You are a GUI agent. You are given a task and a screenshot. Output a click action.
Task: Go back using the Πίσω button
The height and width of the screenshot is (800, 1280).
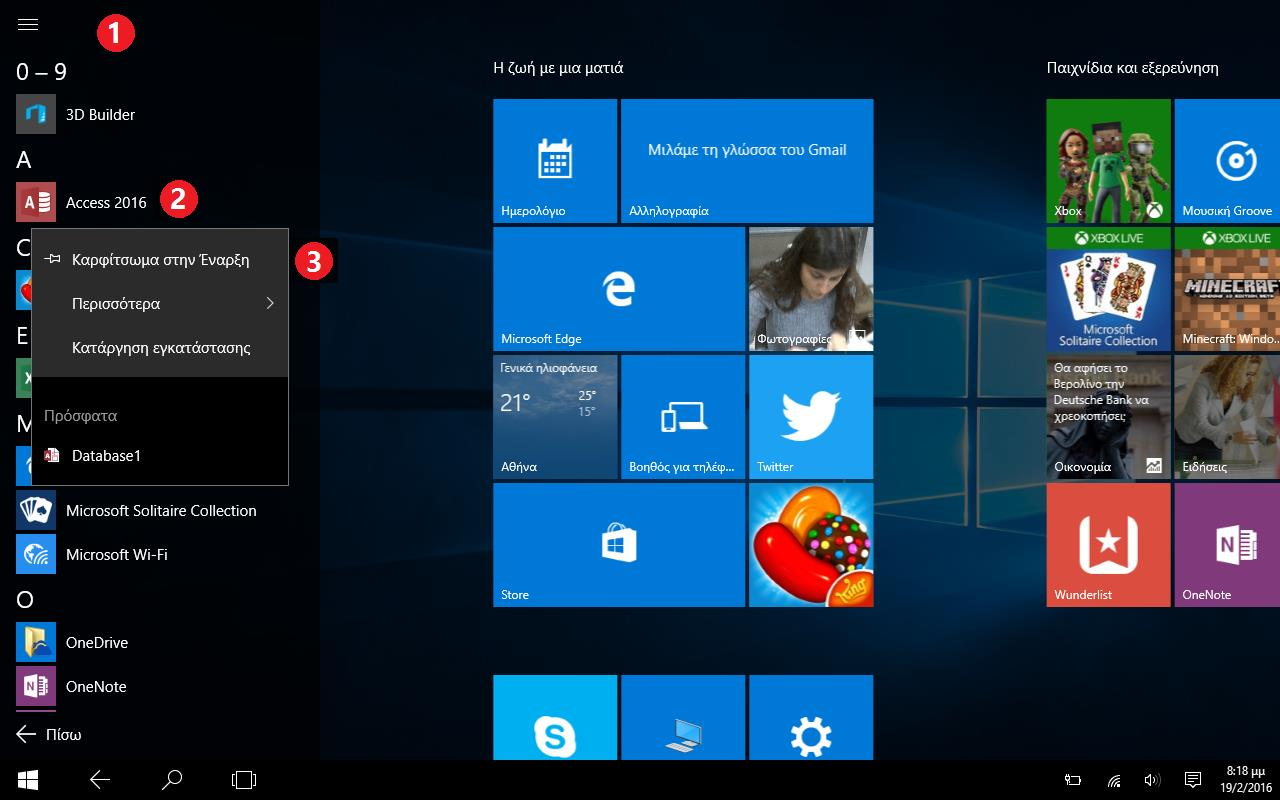pos(49,734)
